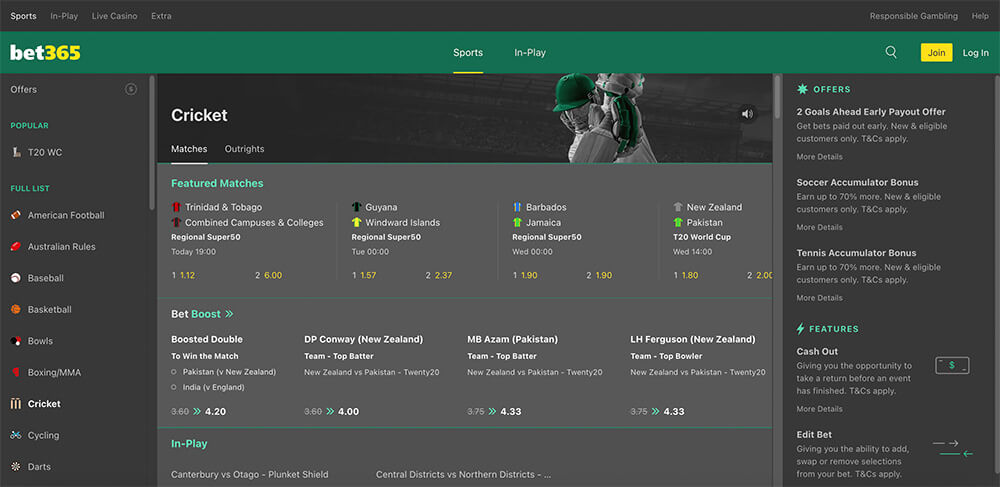This screenshot has height=487, width=1000.
Task: Open the Sports tab in green header
Action: point(468,53)
